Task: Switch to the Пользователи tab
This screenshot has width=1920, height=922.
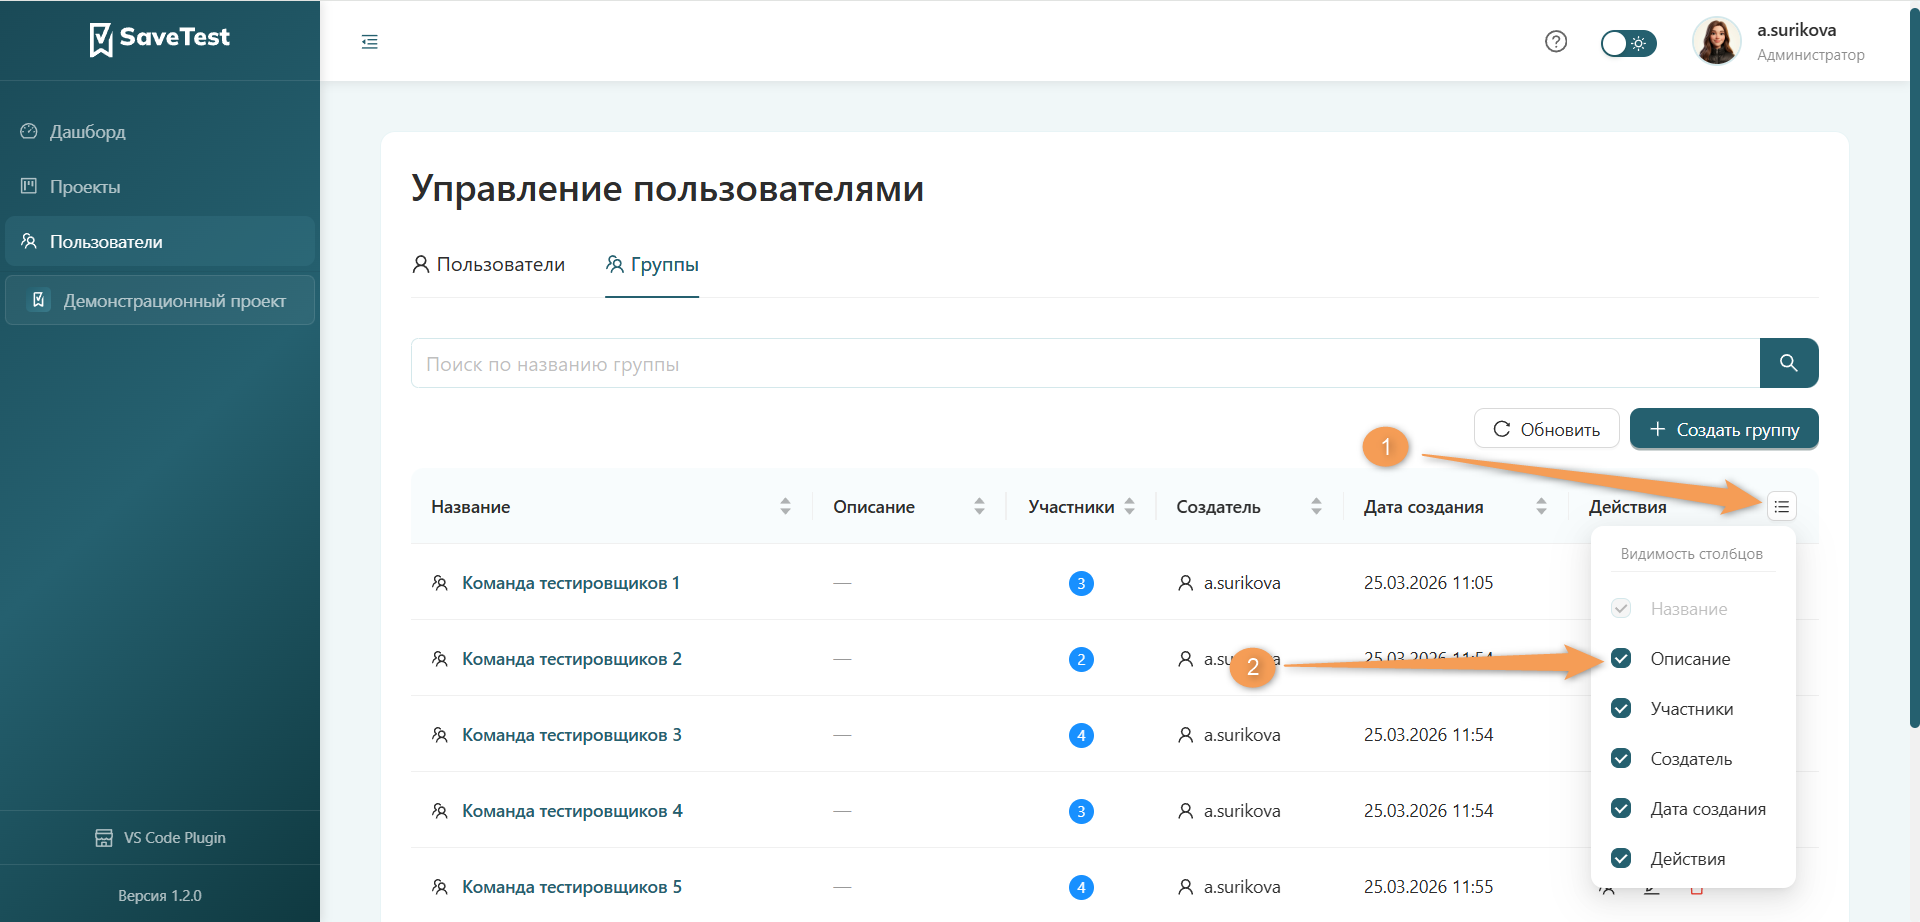Action: (489, 264)
